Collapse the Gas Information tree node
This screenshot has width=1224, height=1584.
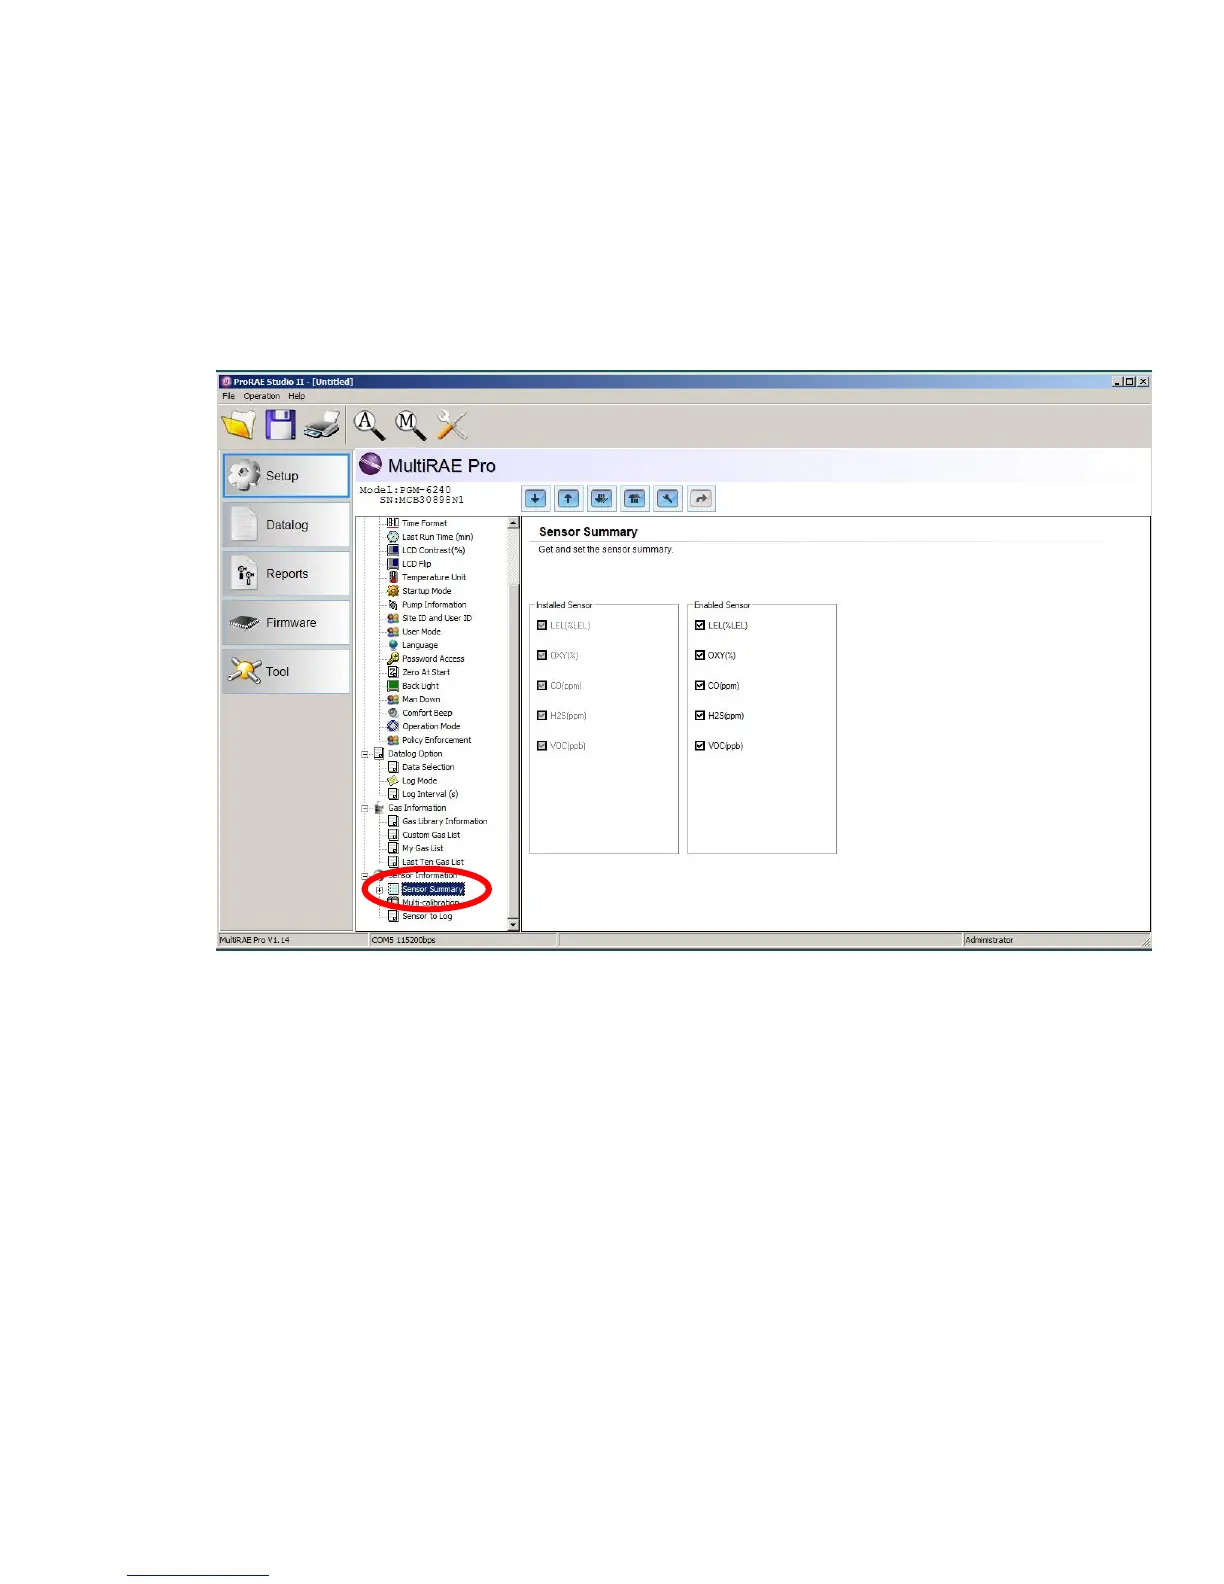coord(365,808)
